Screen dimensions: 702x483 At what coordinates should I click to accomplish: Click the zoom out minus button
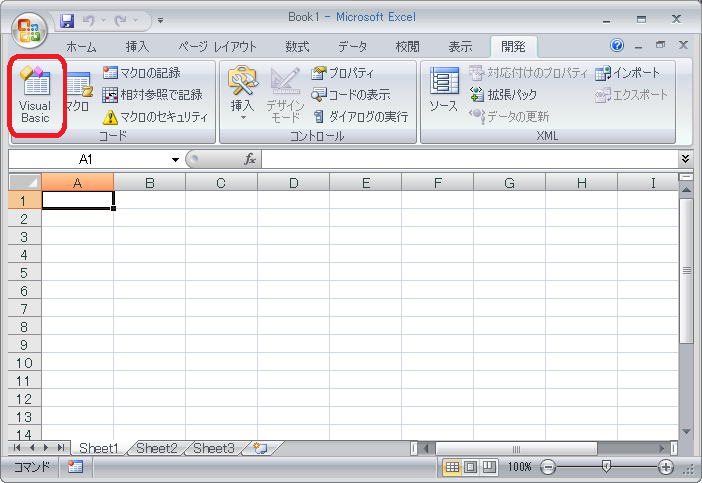[x=548, y=467]
